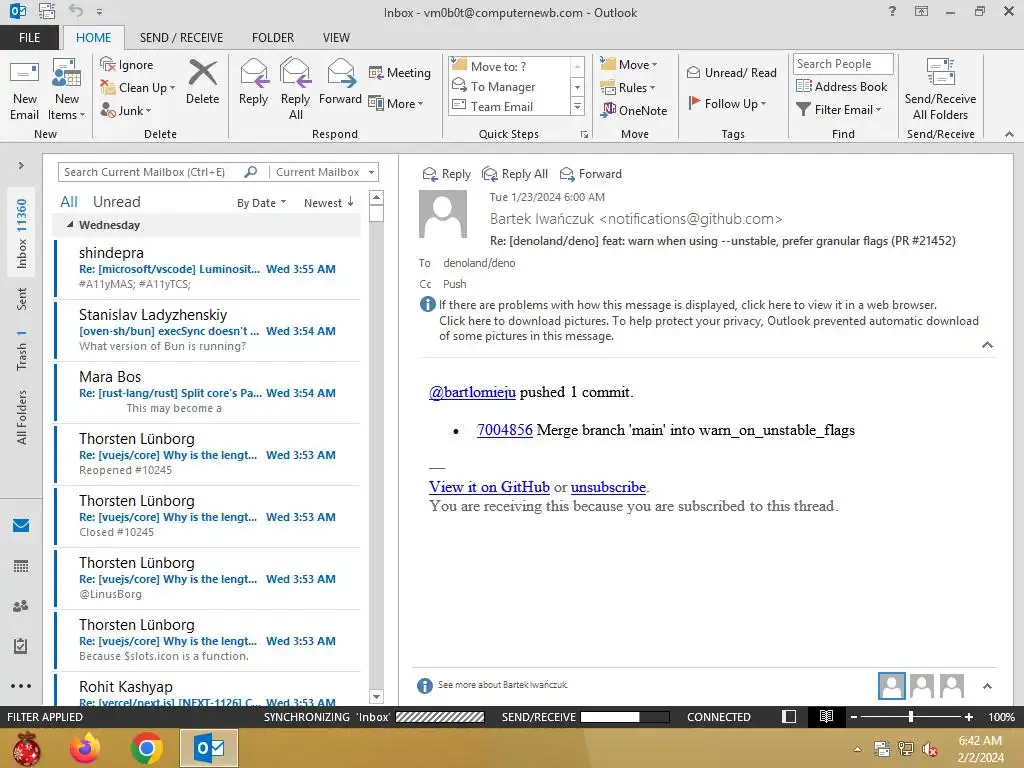This screenshot has width=1024, height=768.
Task: Click Reply in the reading pane
Action: tap(447, 174)
